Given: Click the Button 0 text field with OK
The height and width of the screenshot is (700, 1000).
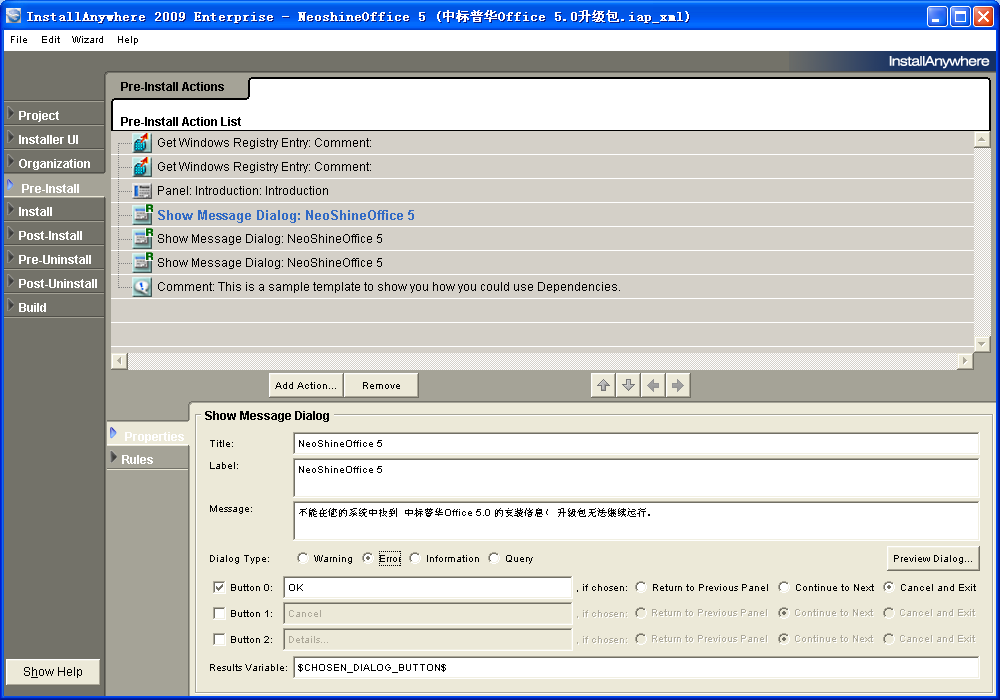Looking at the screenshot, I should [x=427, y=587].
